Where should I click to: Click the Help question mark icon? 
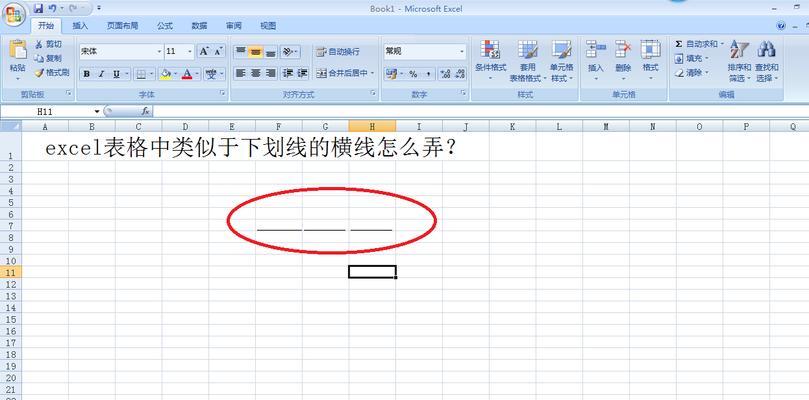point(781,26)
